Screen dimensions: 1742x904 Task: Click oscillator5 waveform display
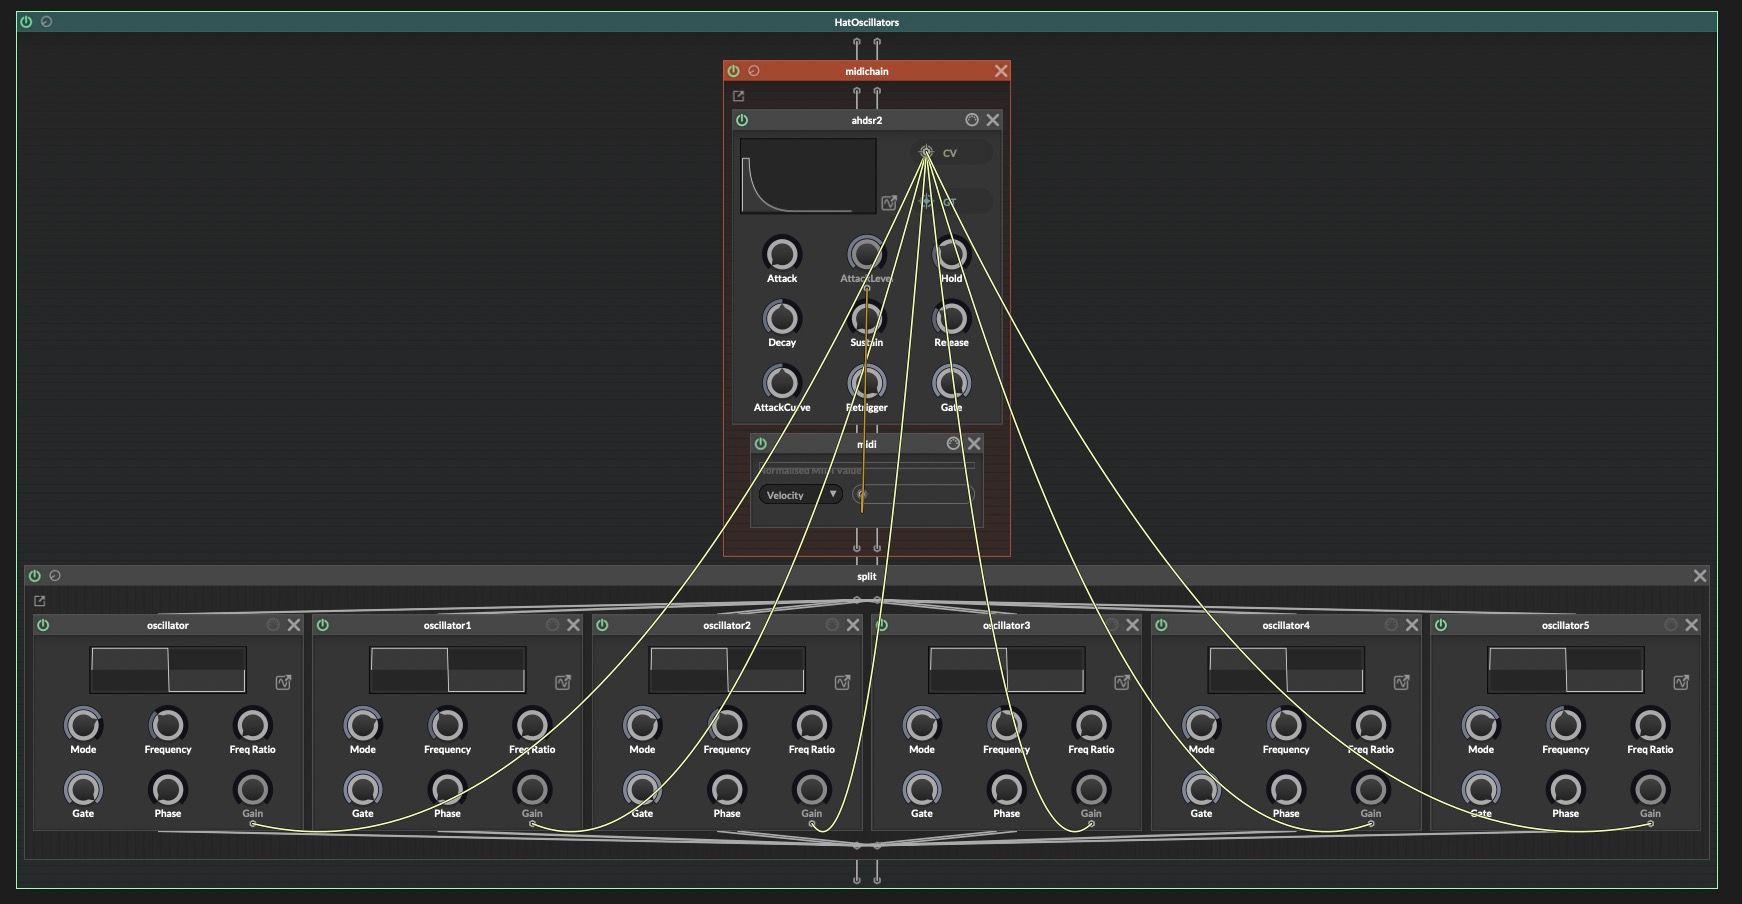[x=1565, y=670]
